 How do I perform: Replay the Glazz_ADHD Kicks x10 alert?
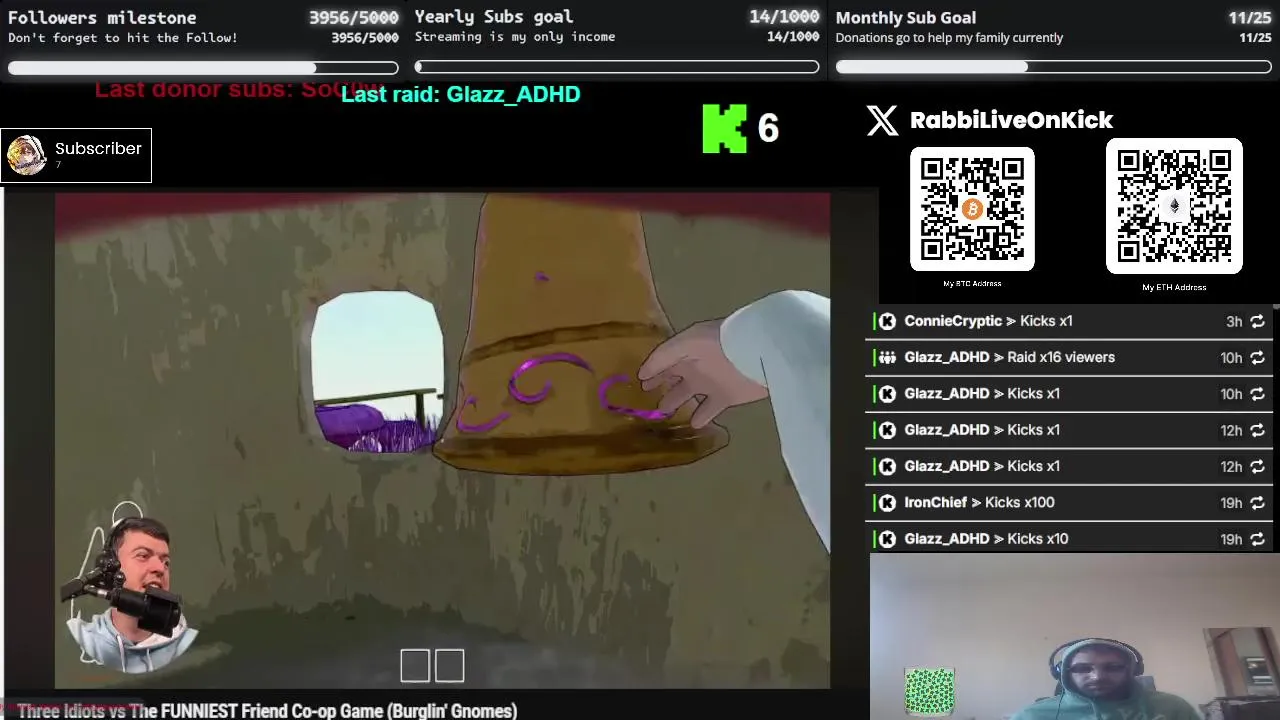[1257, 539]
